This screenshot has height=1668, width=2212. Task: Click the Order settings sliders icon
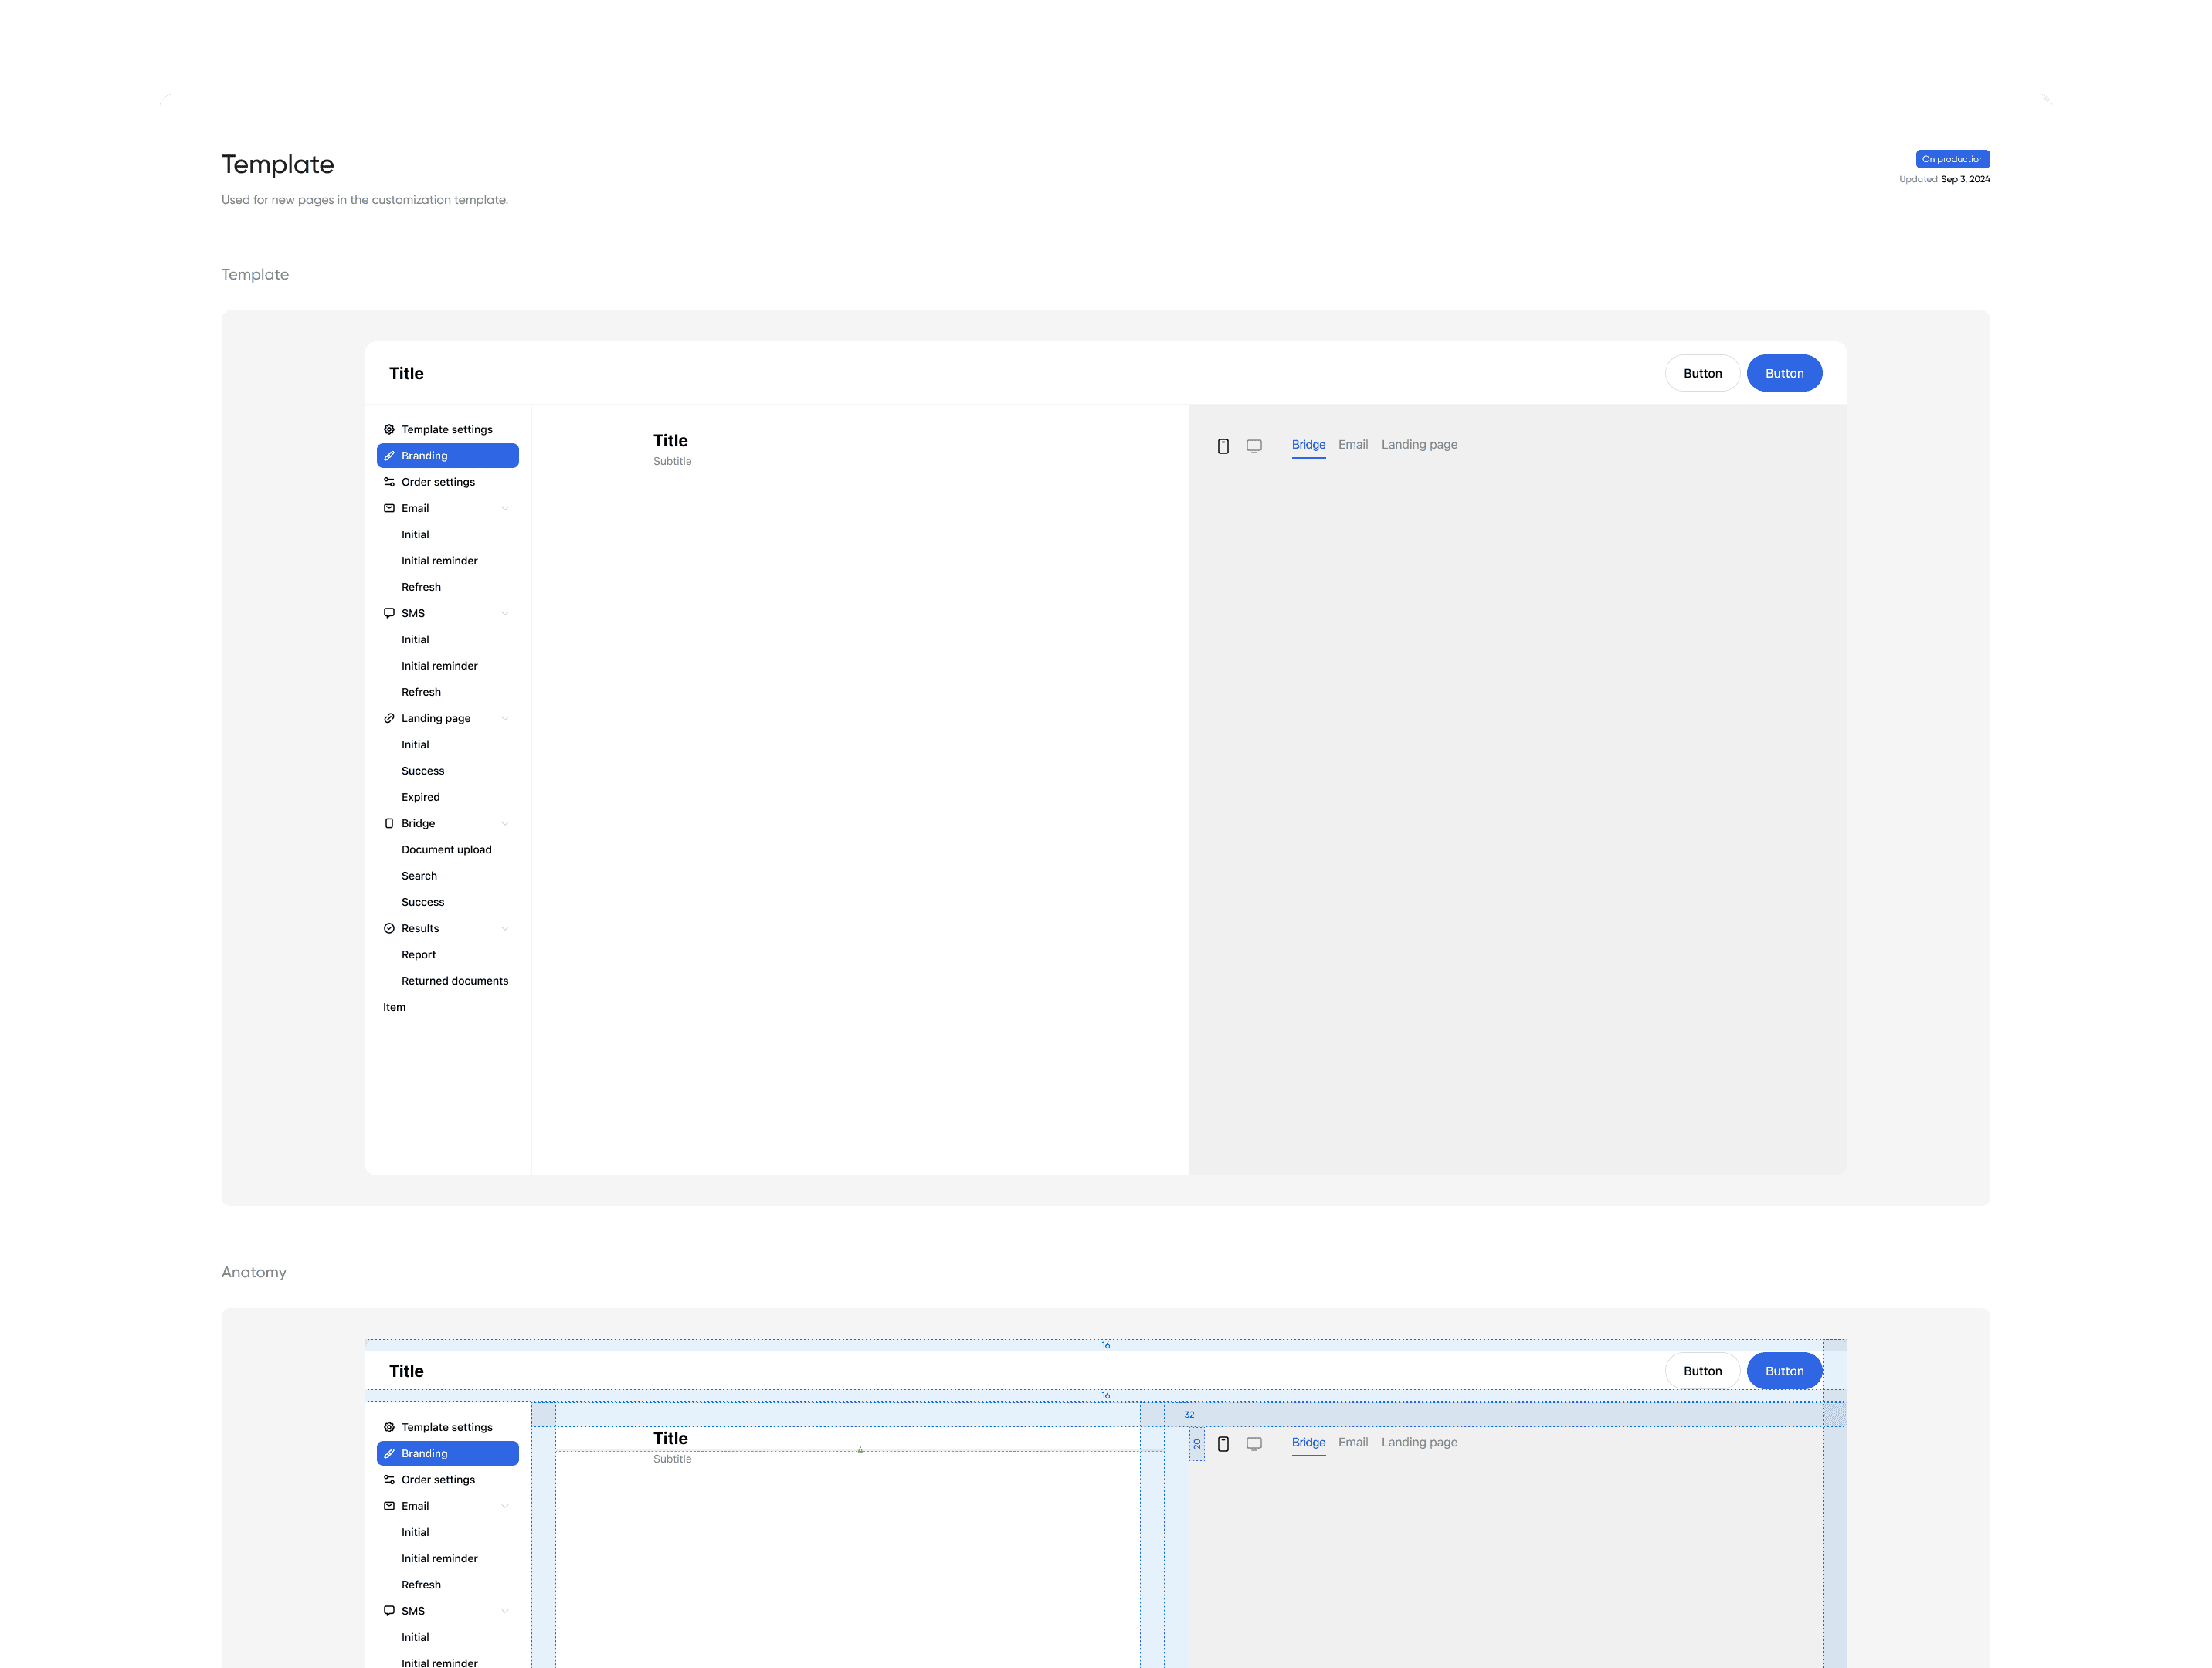pos(389,482)
